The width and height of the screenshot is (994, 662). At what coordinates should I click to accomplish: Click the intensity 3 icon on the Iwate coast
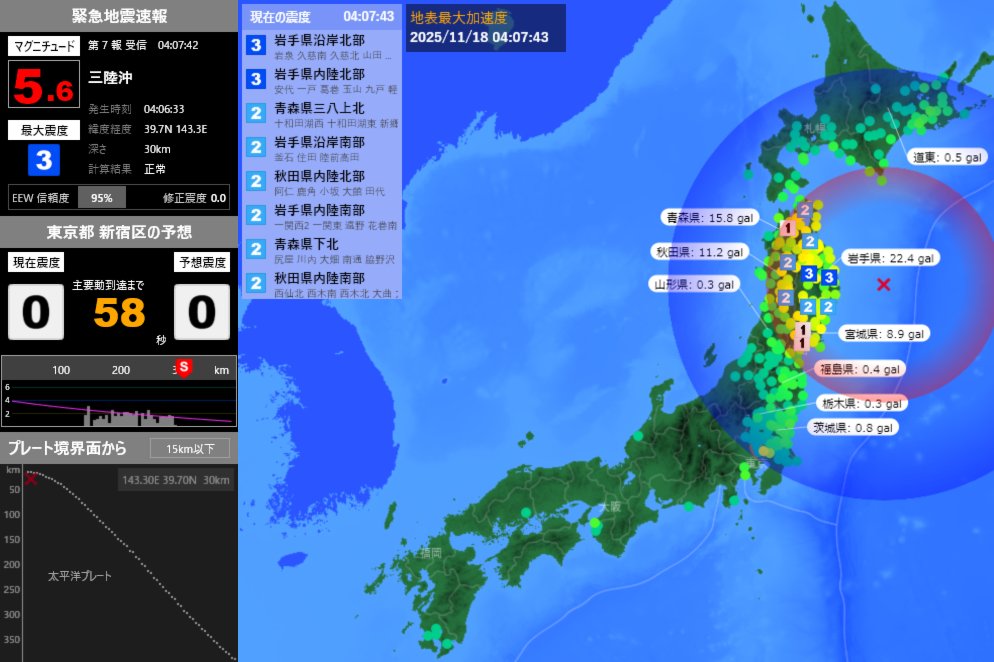click(827, 278)
